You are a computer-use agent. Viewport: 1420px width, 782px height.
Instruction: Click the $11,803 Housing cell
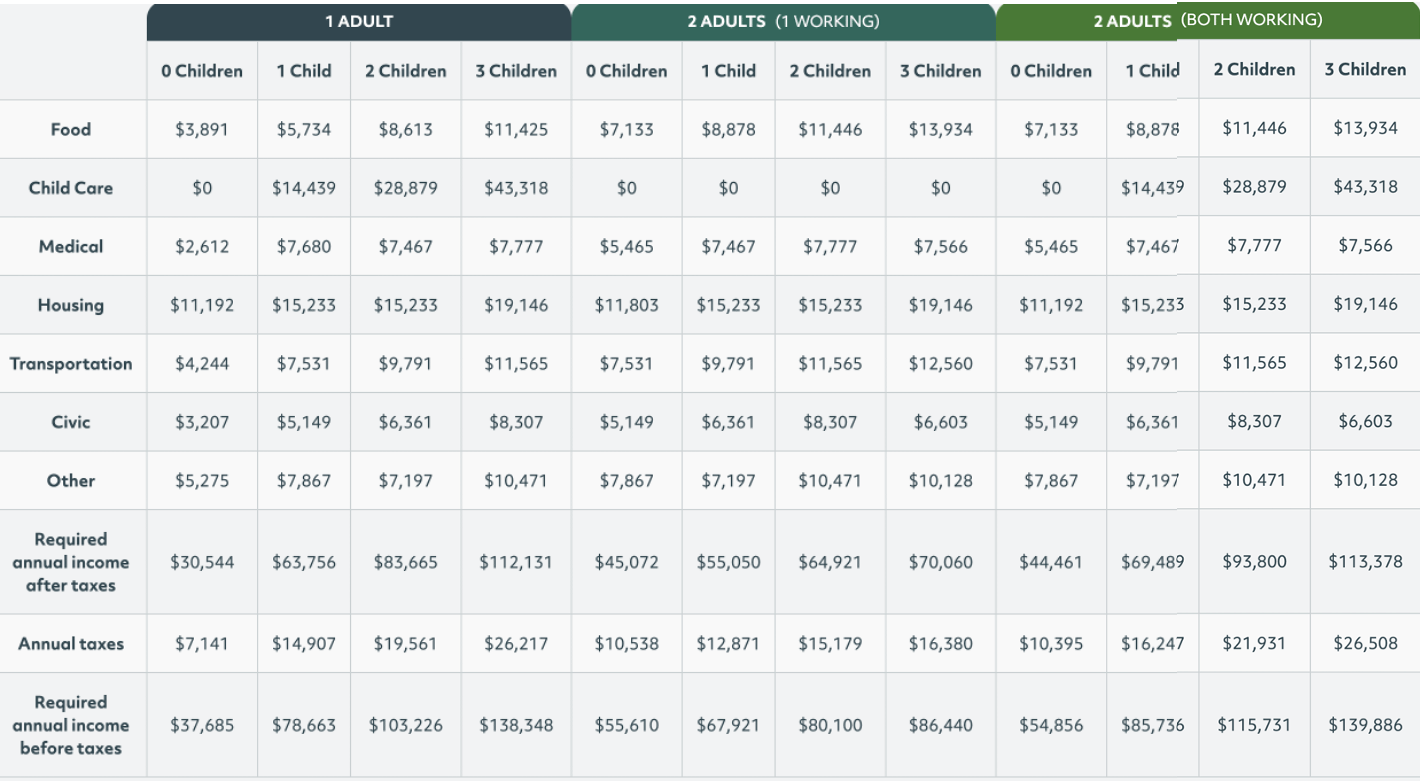pos(626,305)
